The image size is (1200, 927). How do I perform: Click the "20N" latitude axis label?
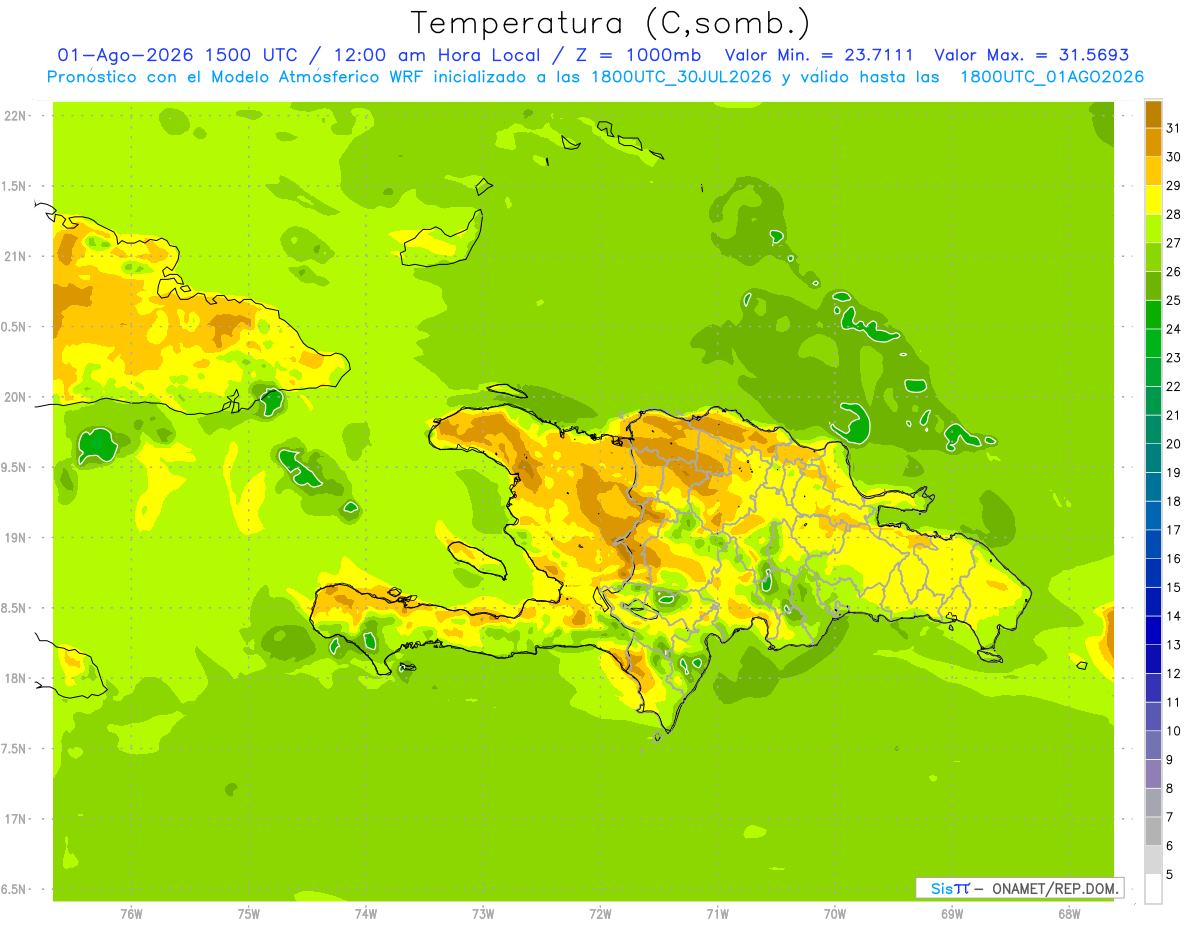coord(15,397)
